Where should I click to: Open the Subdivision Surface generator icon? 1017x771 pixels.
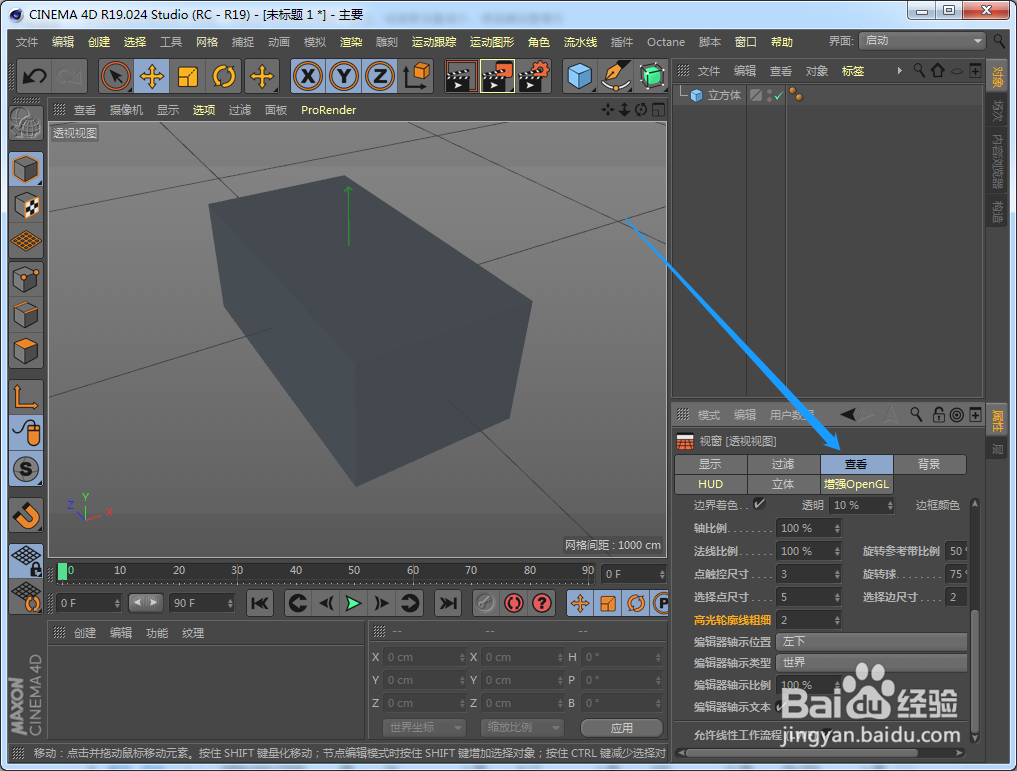[x=652, y=77]
